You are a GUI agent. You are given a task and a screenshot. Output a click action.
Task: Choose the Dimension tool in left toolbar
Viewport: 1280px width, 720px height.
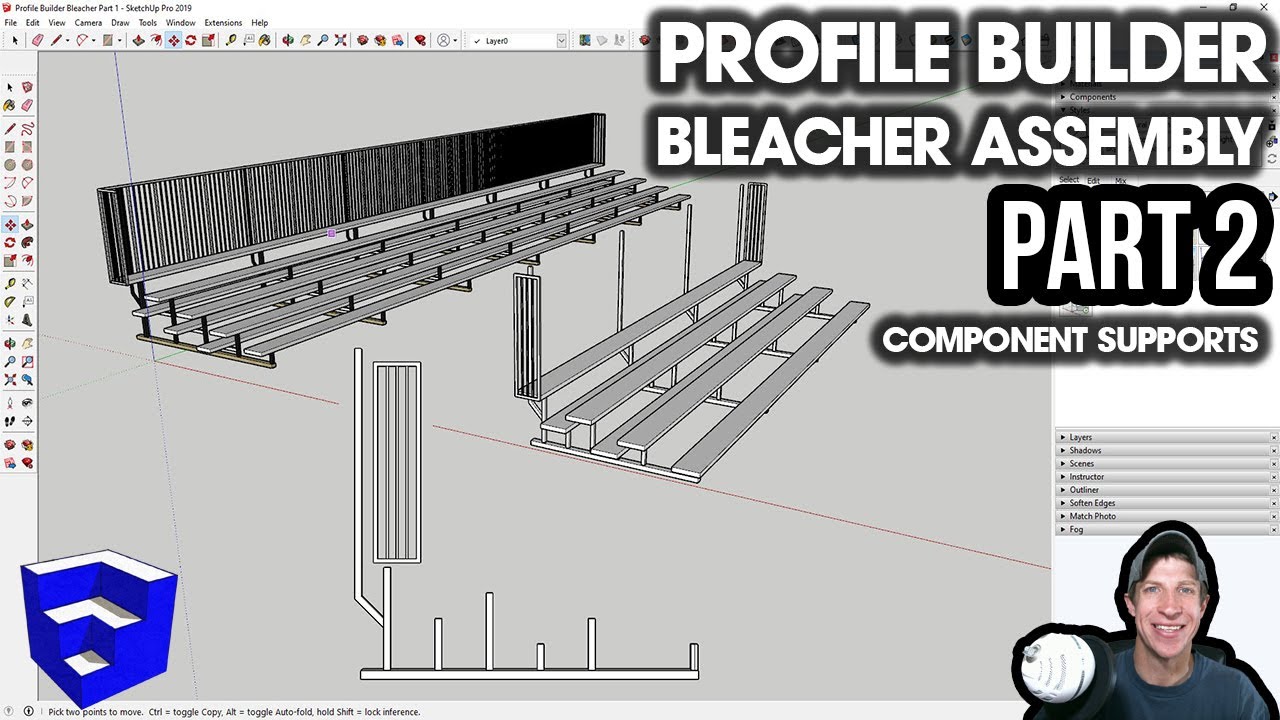pos(27,284)
